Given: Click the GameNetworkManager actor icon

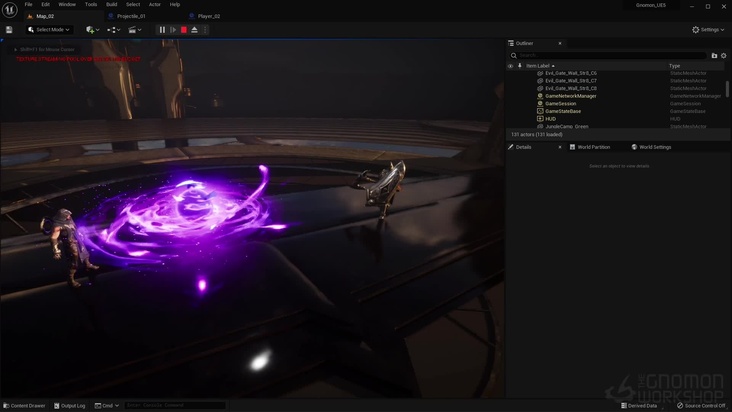Looking at the screenshot, I should pyautogui.click(x=540, y=96).
